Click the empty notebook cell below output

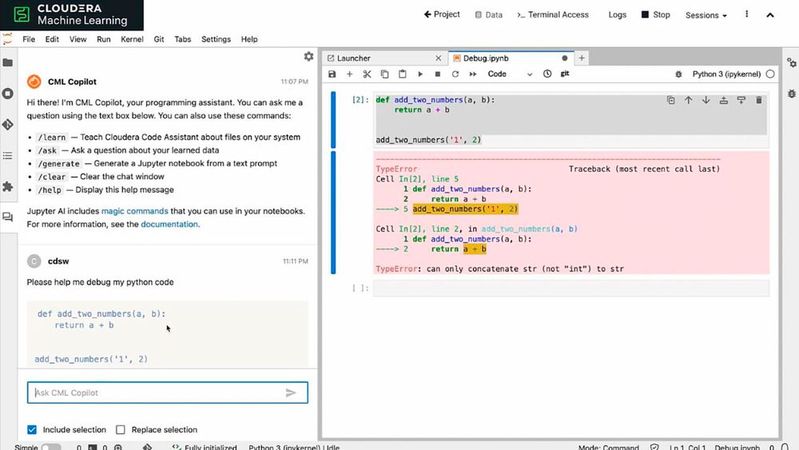[x=571, y=288]
